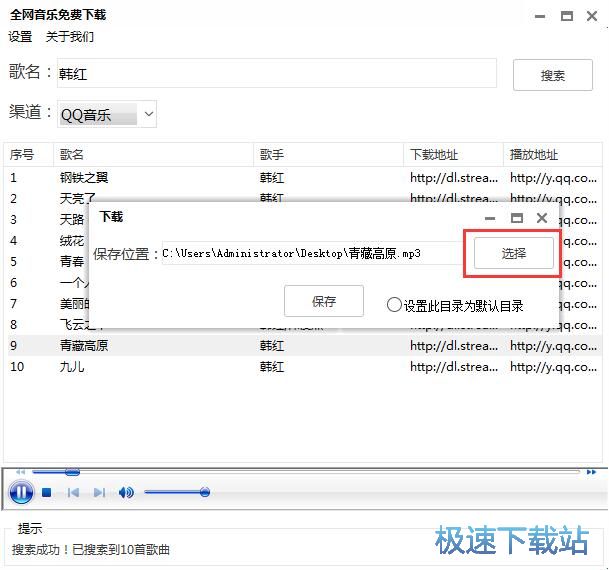This screenshot has height=570, width=609.
Task: Click download address of 钢铁之翼 row
Action: click(454, 178)
